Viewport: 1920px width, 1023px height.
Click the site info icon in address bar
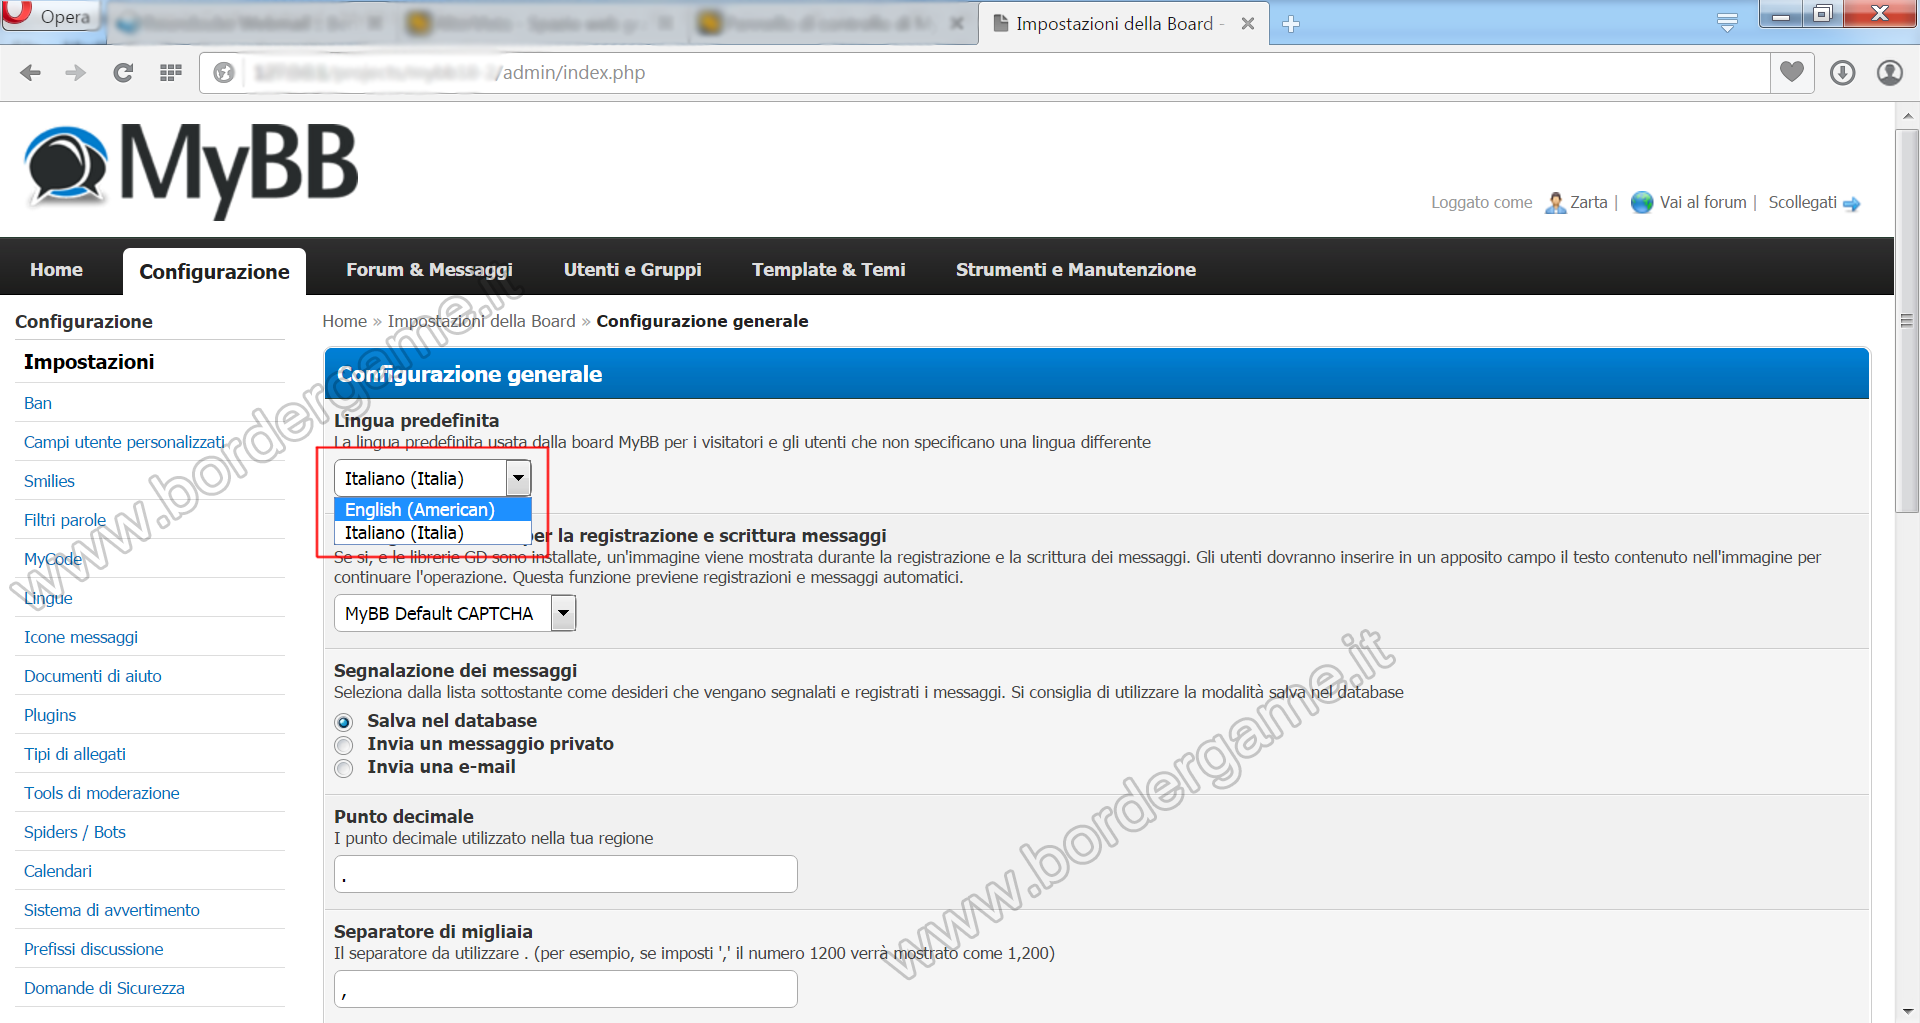[224, 72]
